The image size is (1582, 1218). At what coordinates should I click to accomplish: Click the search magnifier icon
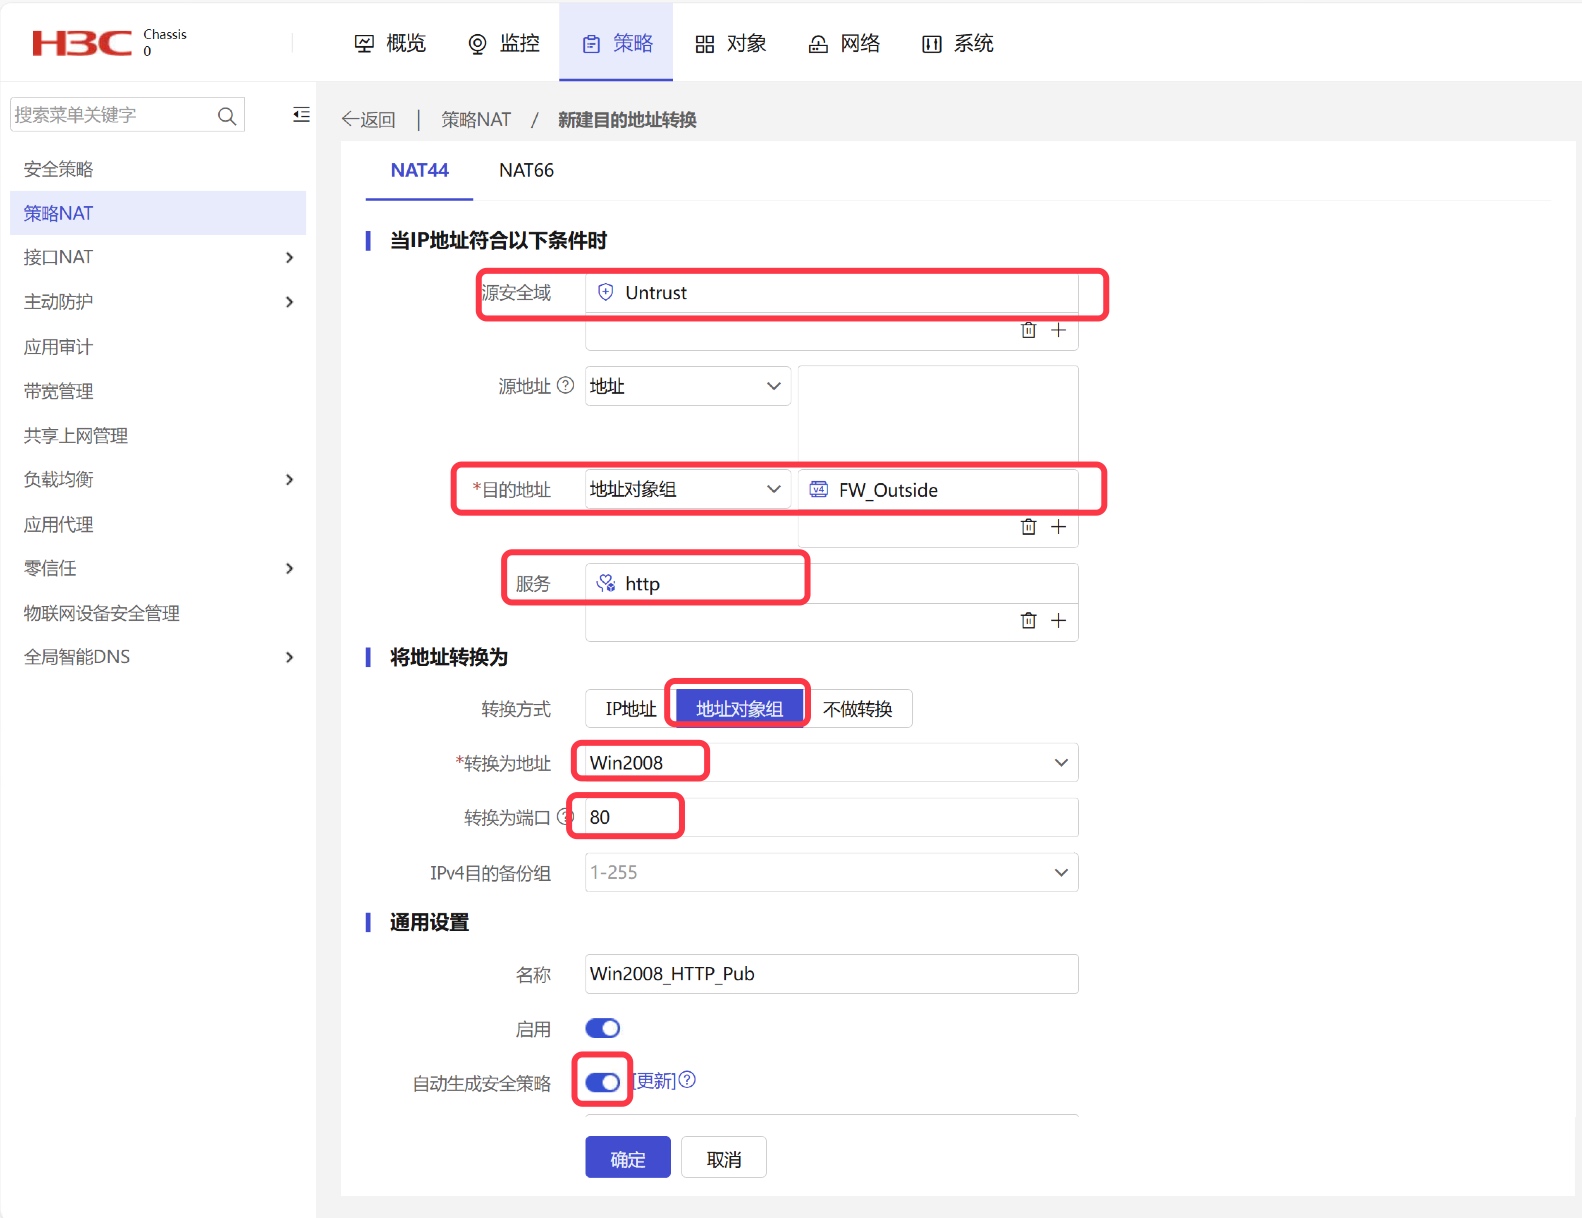pos(227,116)
